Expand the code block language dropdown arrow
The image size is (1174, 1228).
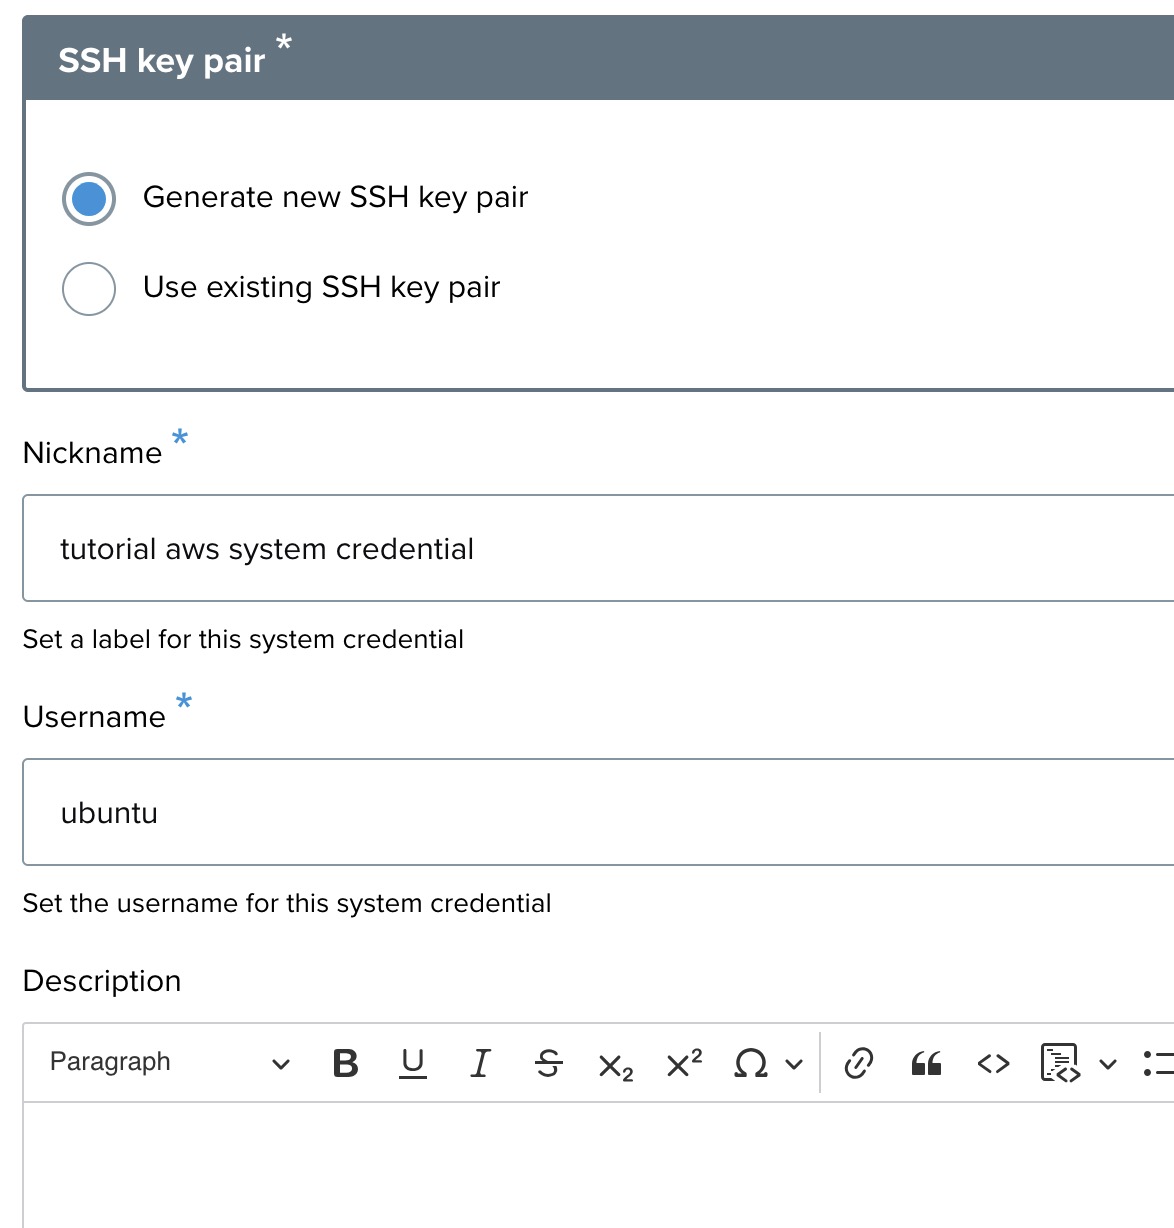click(x=1108, y=1064)
